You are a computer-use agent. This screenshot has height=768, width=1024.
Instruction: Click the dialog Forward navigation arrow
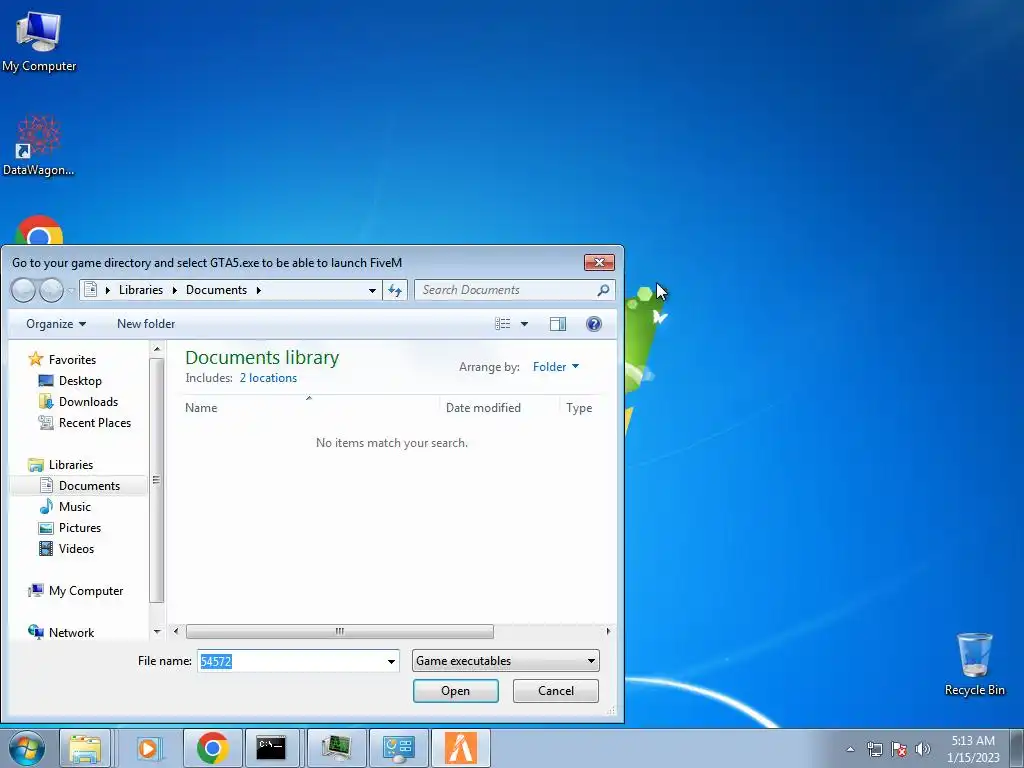click(x=51, y=290)
